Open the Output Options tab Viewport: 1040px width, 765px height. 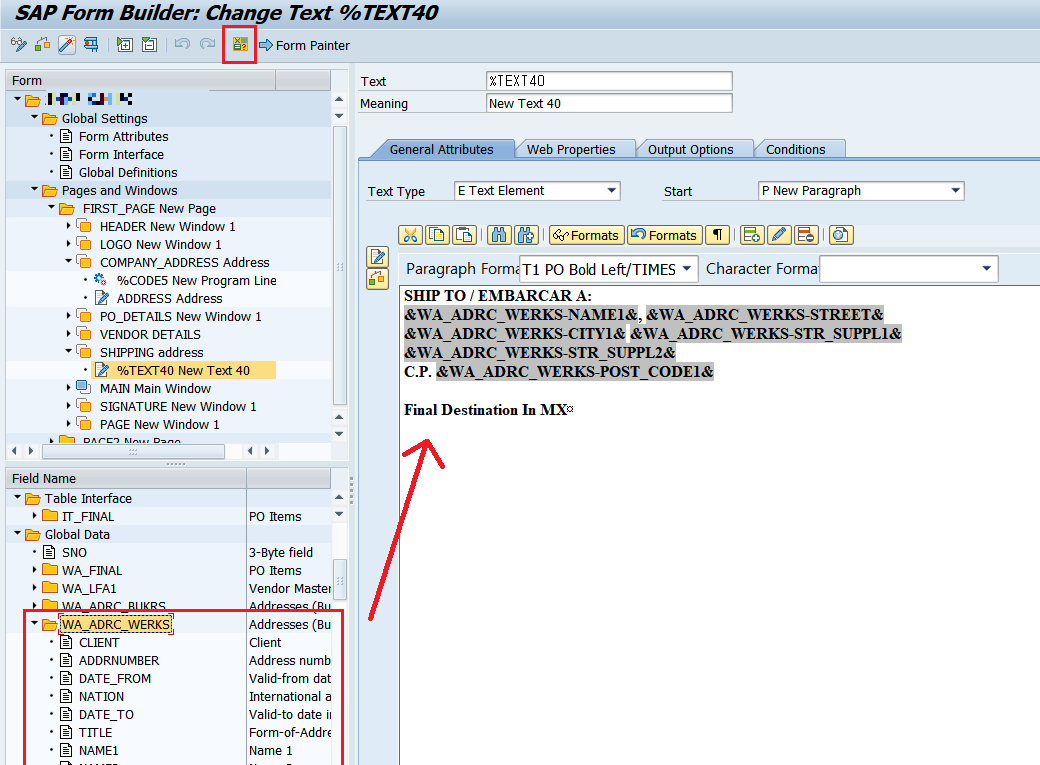pyautogui.click(x=690, y=149)
